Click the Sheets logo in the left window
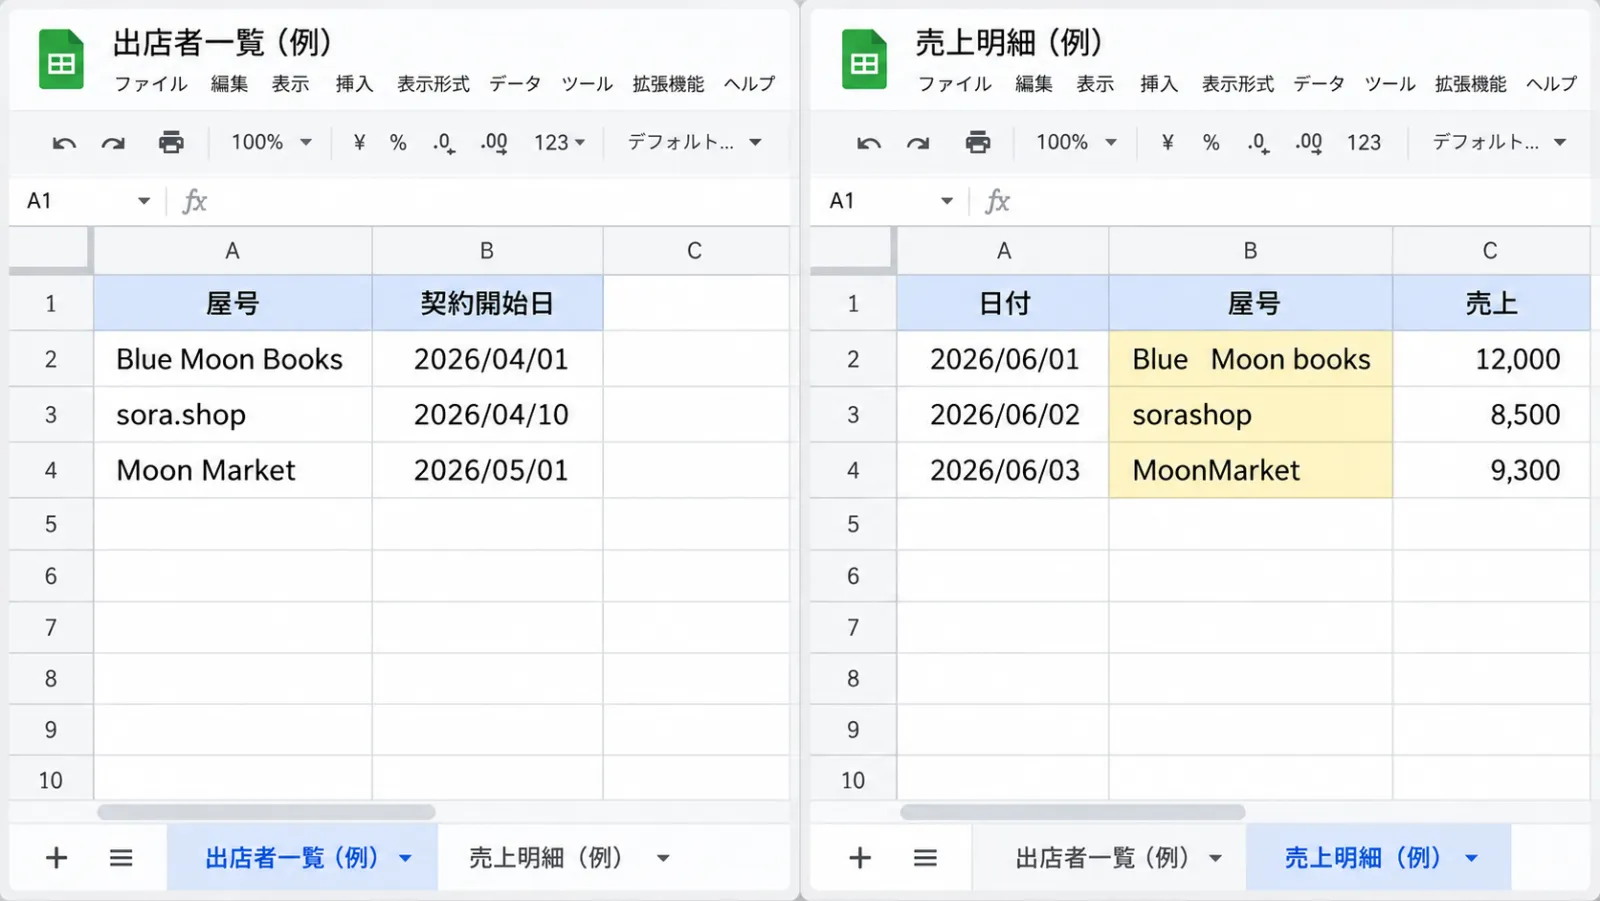Screen dimensions: 1600x901 click(61, 60)
